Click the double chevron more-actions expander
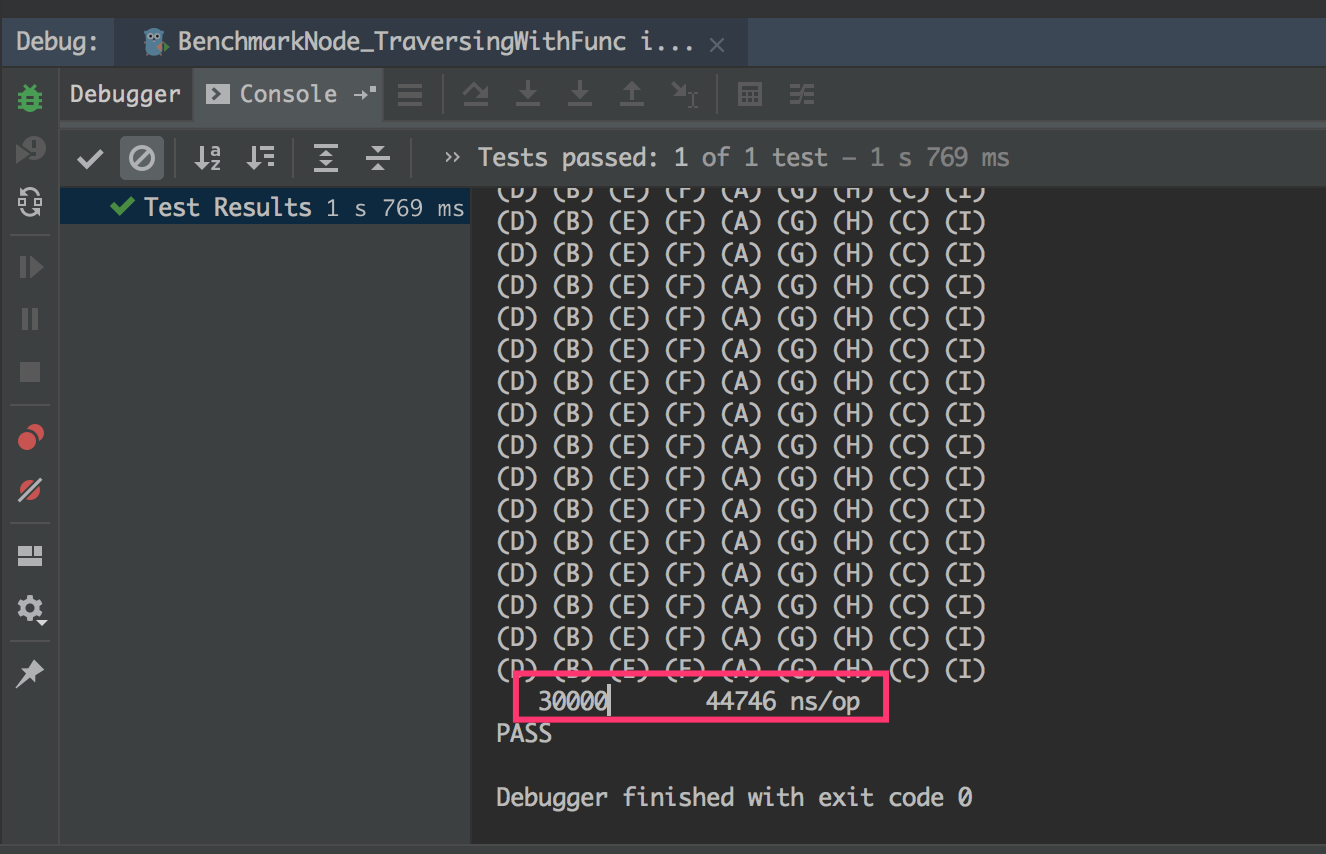 [453, 158]
